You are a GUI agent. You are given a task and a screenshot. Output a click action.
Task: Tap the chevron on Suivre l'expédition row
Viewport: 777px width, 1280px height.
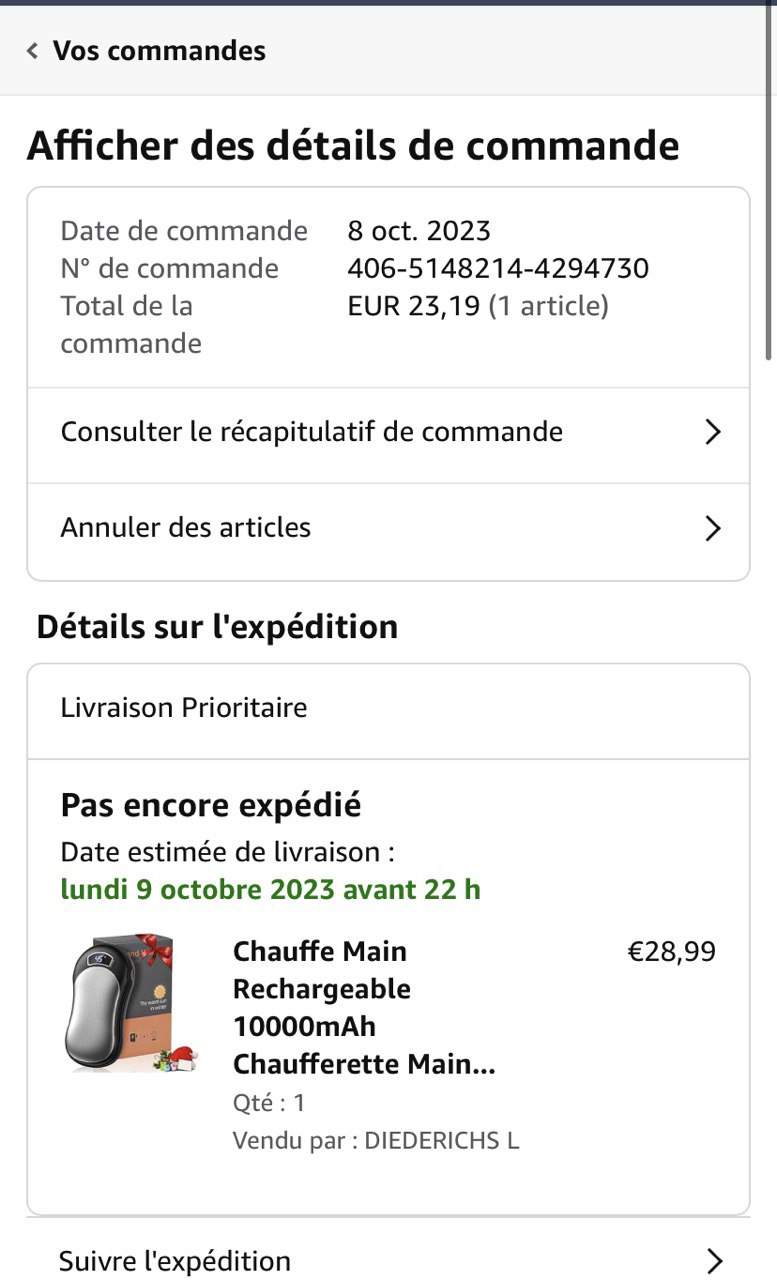coord(713,1261)
